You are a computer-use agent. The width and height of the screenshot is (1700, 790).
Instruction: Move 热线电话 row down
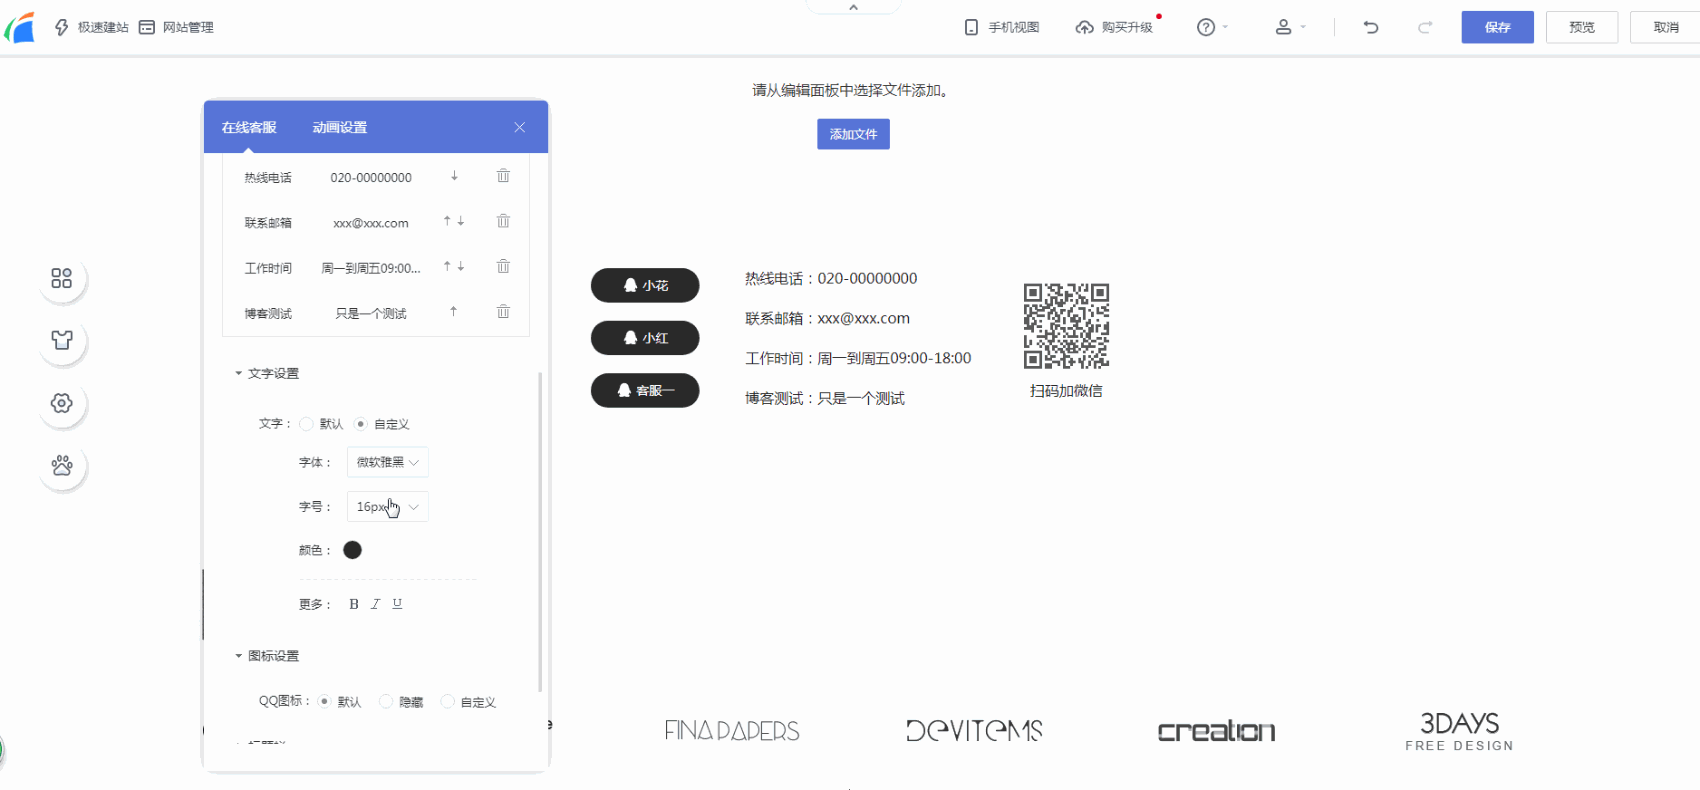454,176
